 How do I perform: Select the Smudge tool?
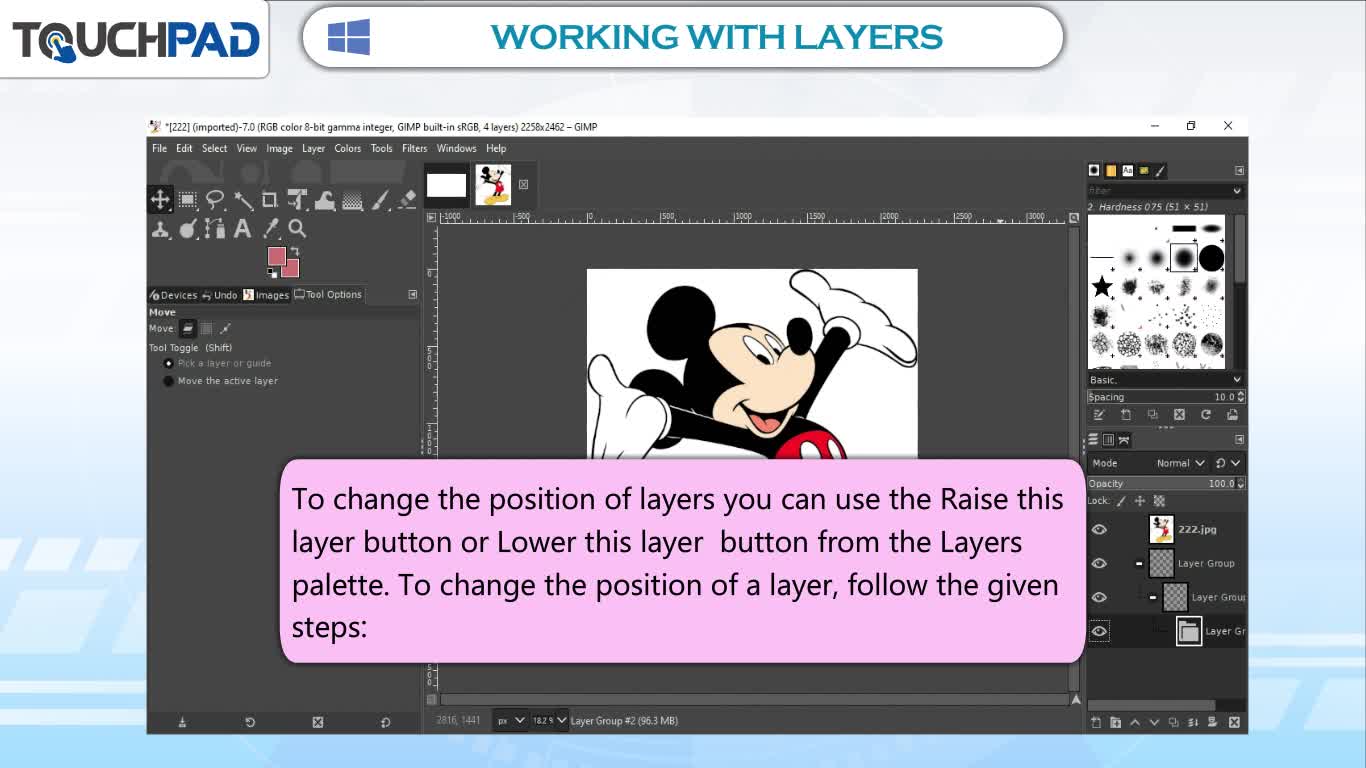pos(188,229)
